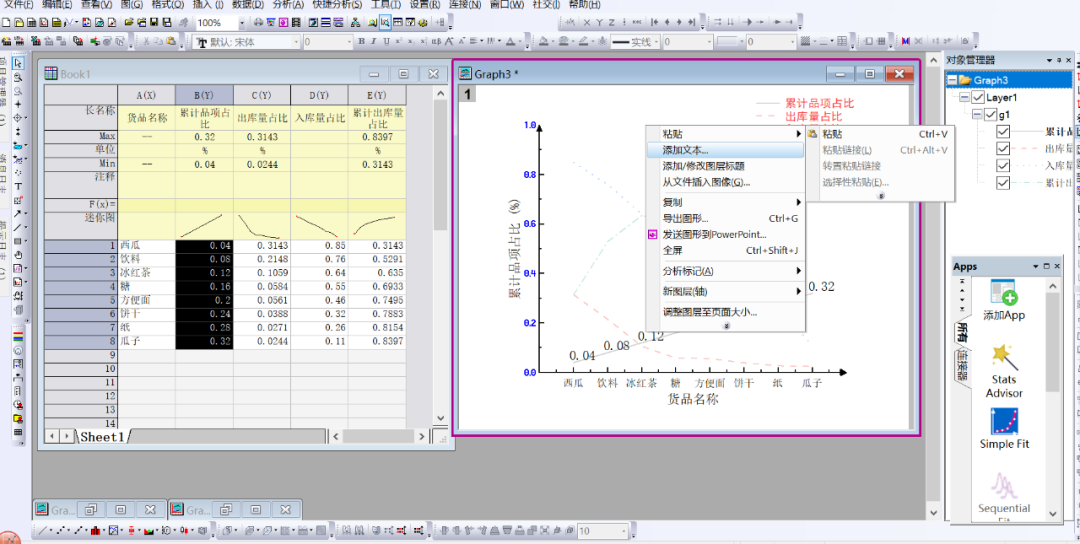The height and width of the screenshot is (544, 1080).
Task: Toggle visibility of 累计出库量占比 plot in Object Manager
Action: (x=1003, y=182)
